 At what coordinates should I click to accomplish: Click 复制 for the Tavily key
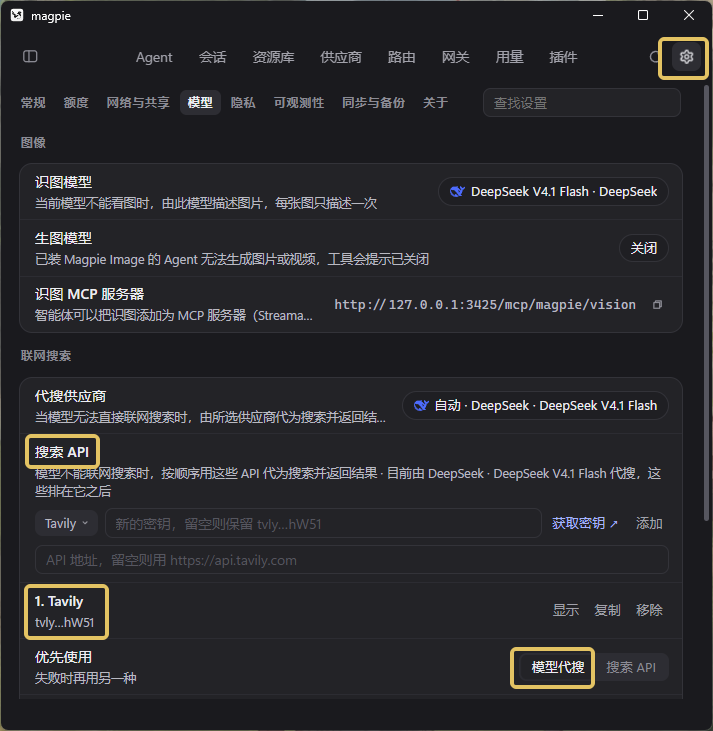point(607,610)
